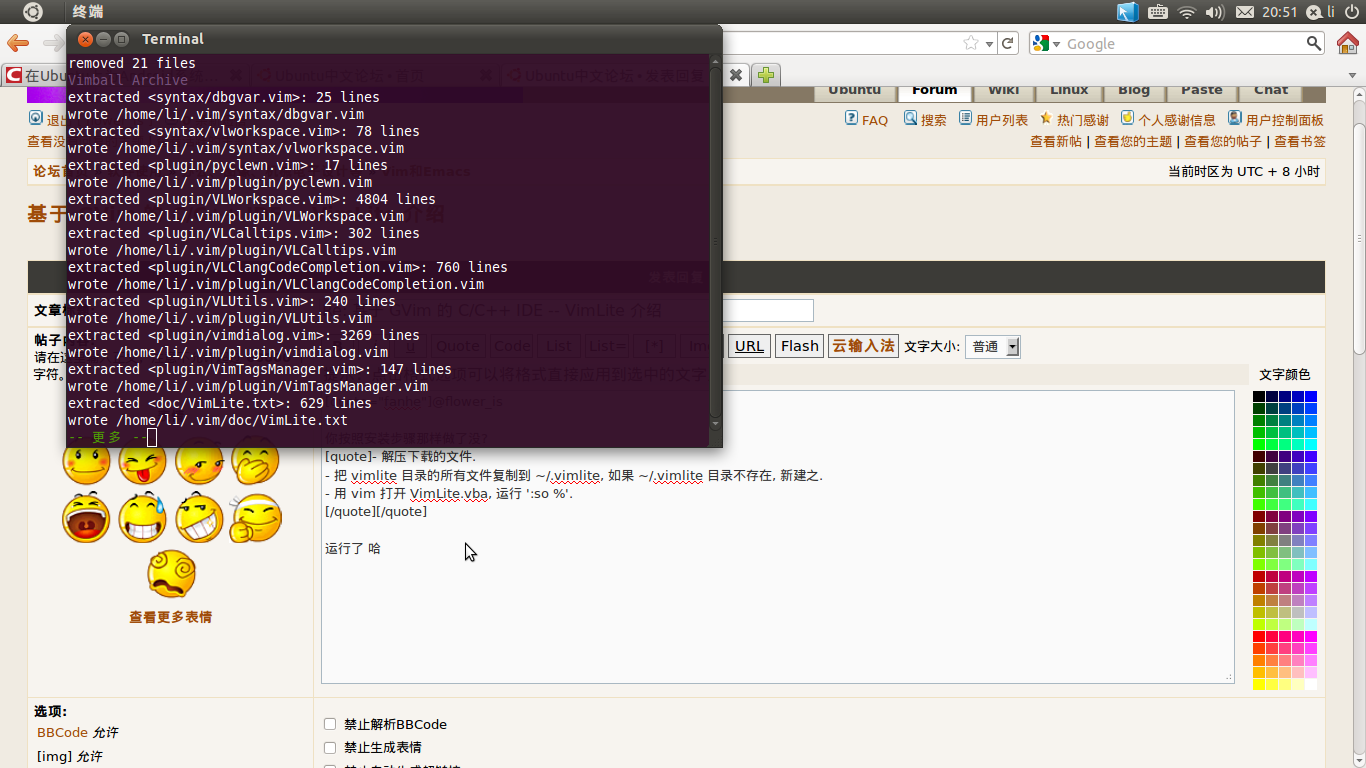Open the 20:51 clock menu
The image size is (1366, 768).
point(1279,12)
